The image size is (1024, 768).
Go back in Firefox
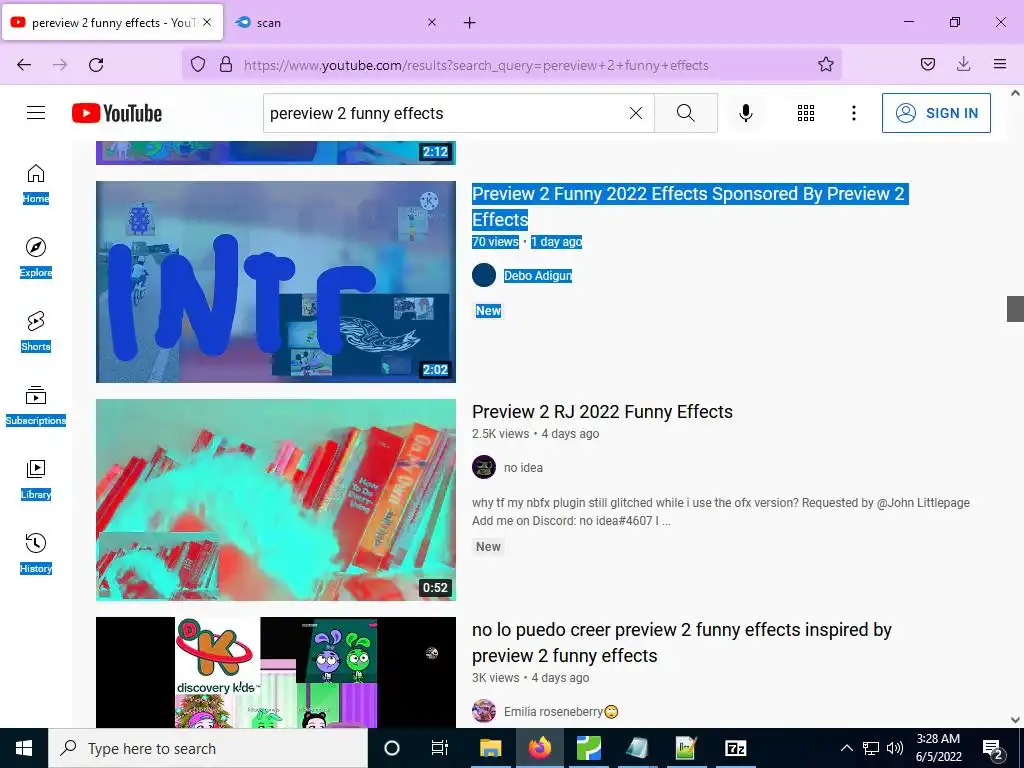(x=24, y=65)
